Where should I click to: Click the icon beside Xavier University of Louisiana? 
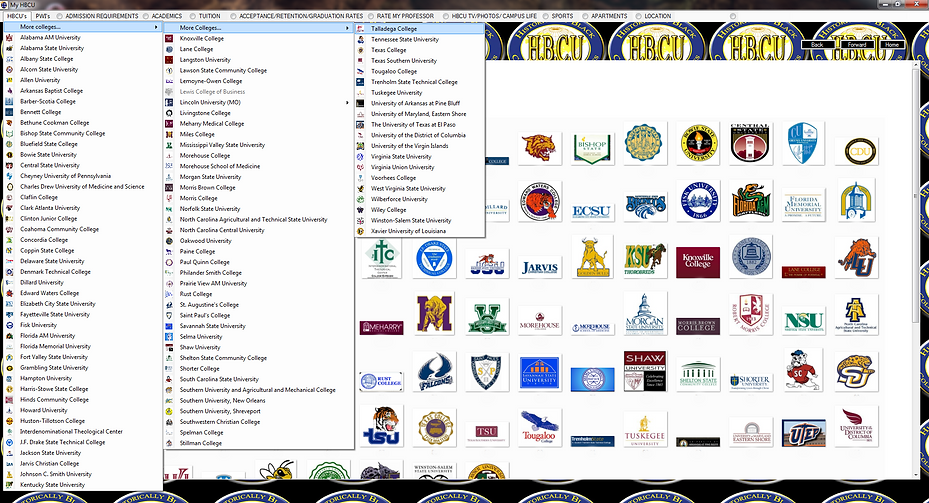pyautogui.click(x=360, y=231)
